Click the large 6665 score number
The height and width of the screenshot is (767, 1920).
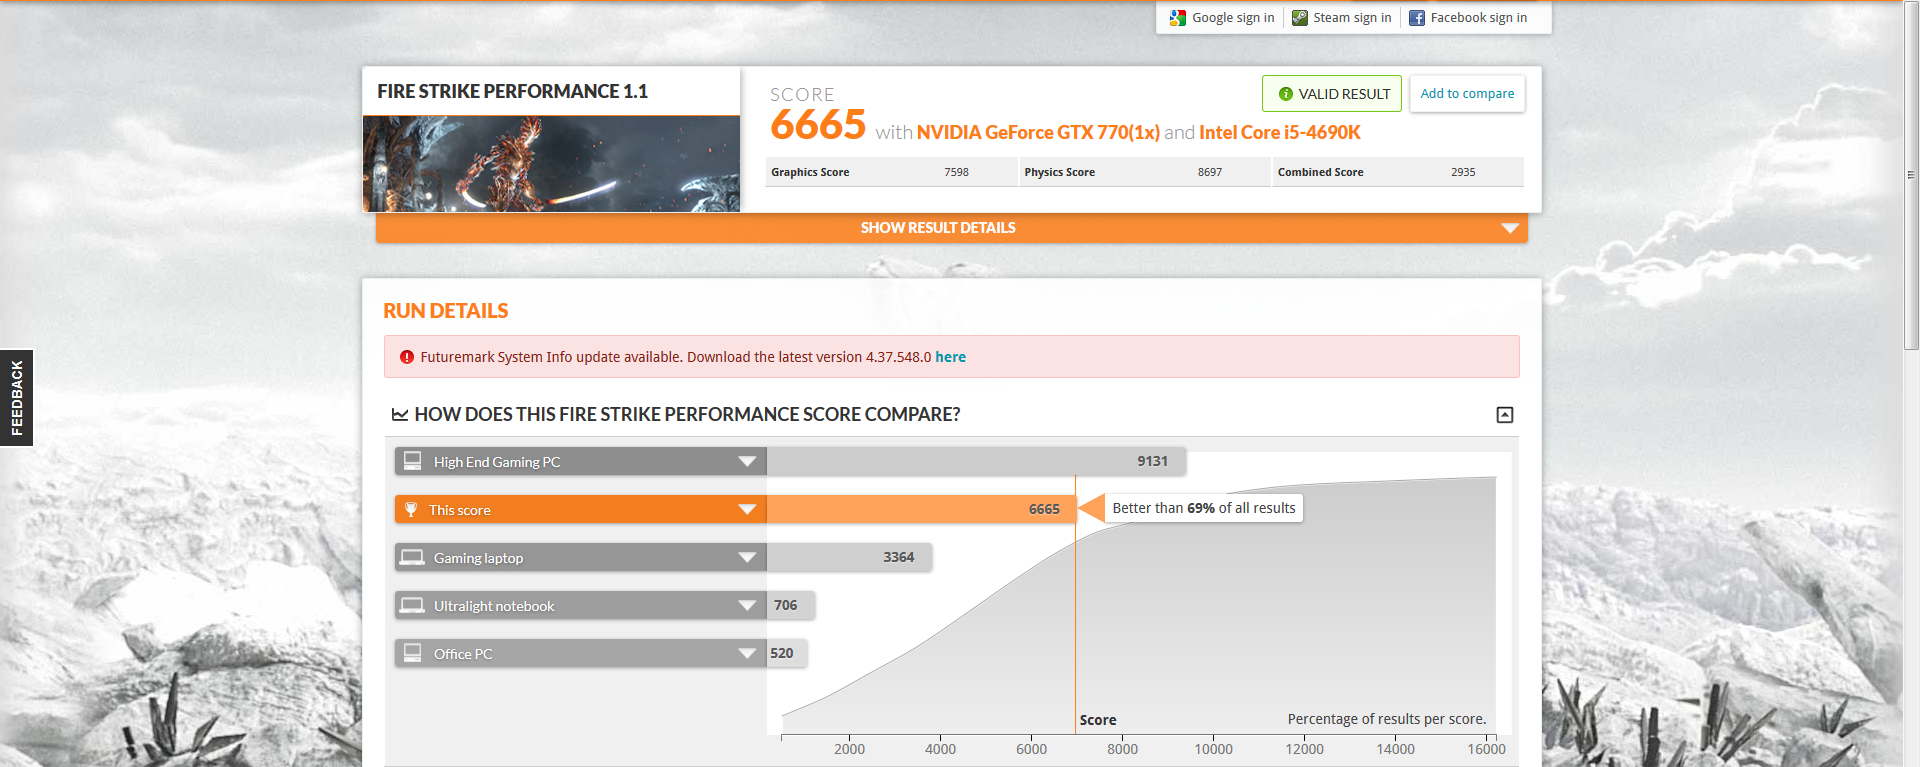point(818,125)
